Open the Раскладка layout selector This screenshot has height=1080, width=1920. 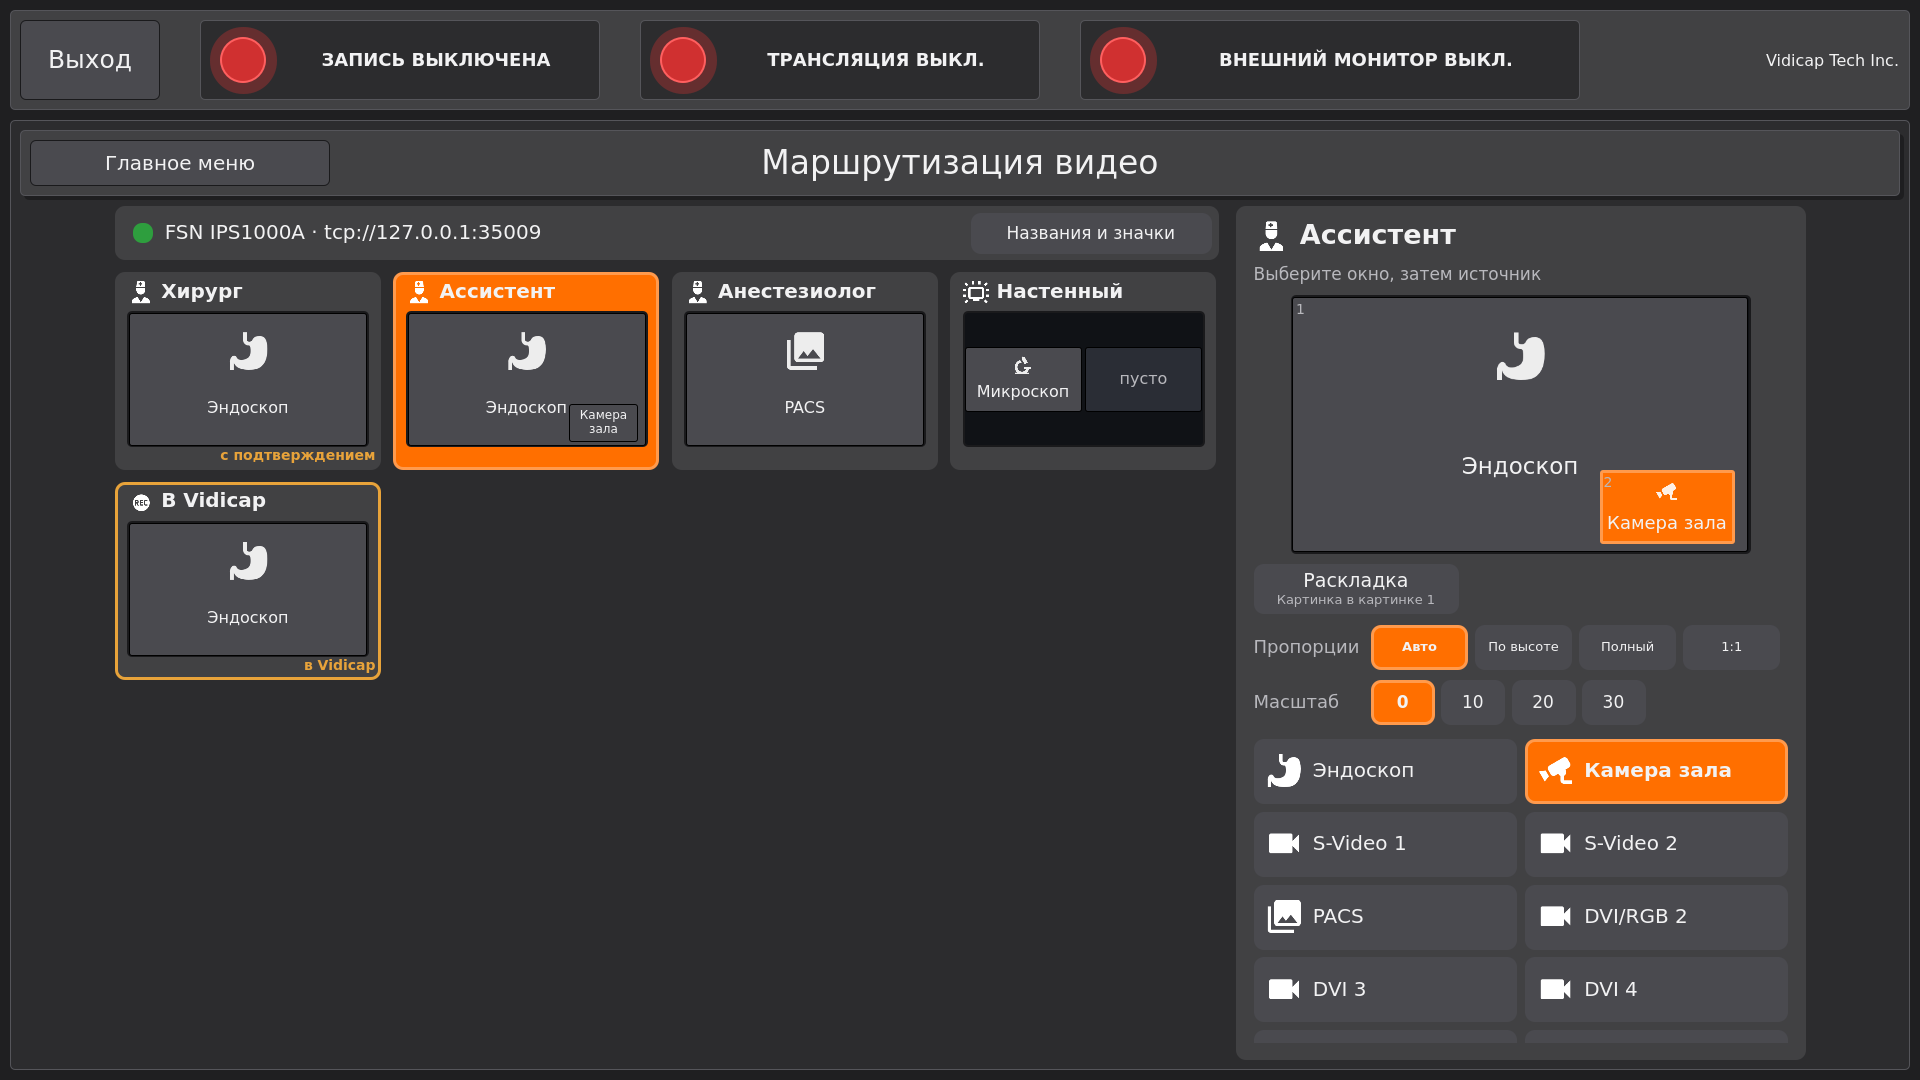pos(1356,589)
